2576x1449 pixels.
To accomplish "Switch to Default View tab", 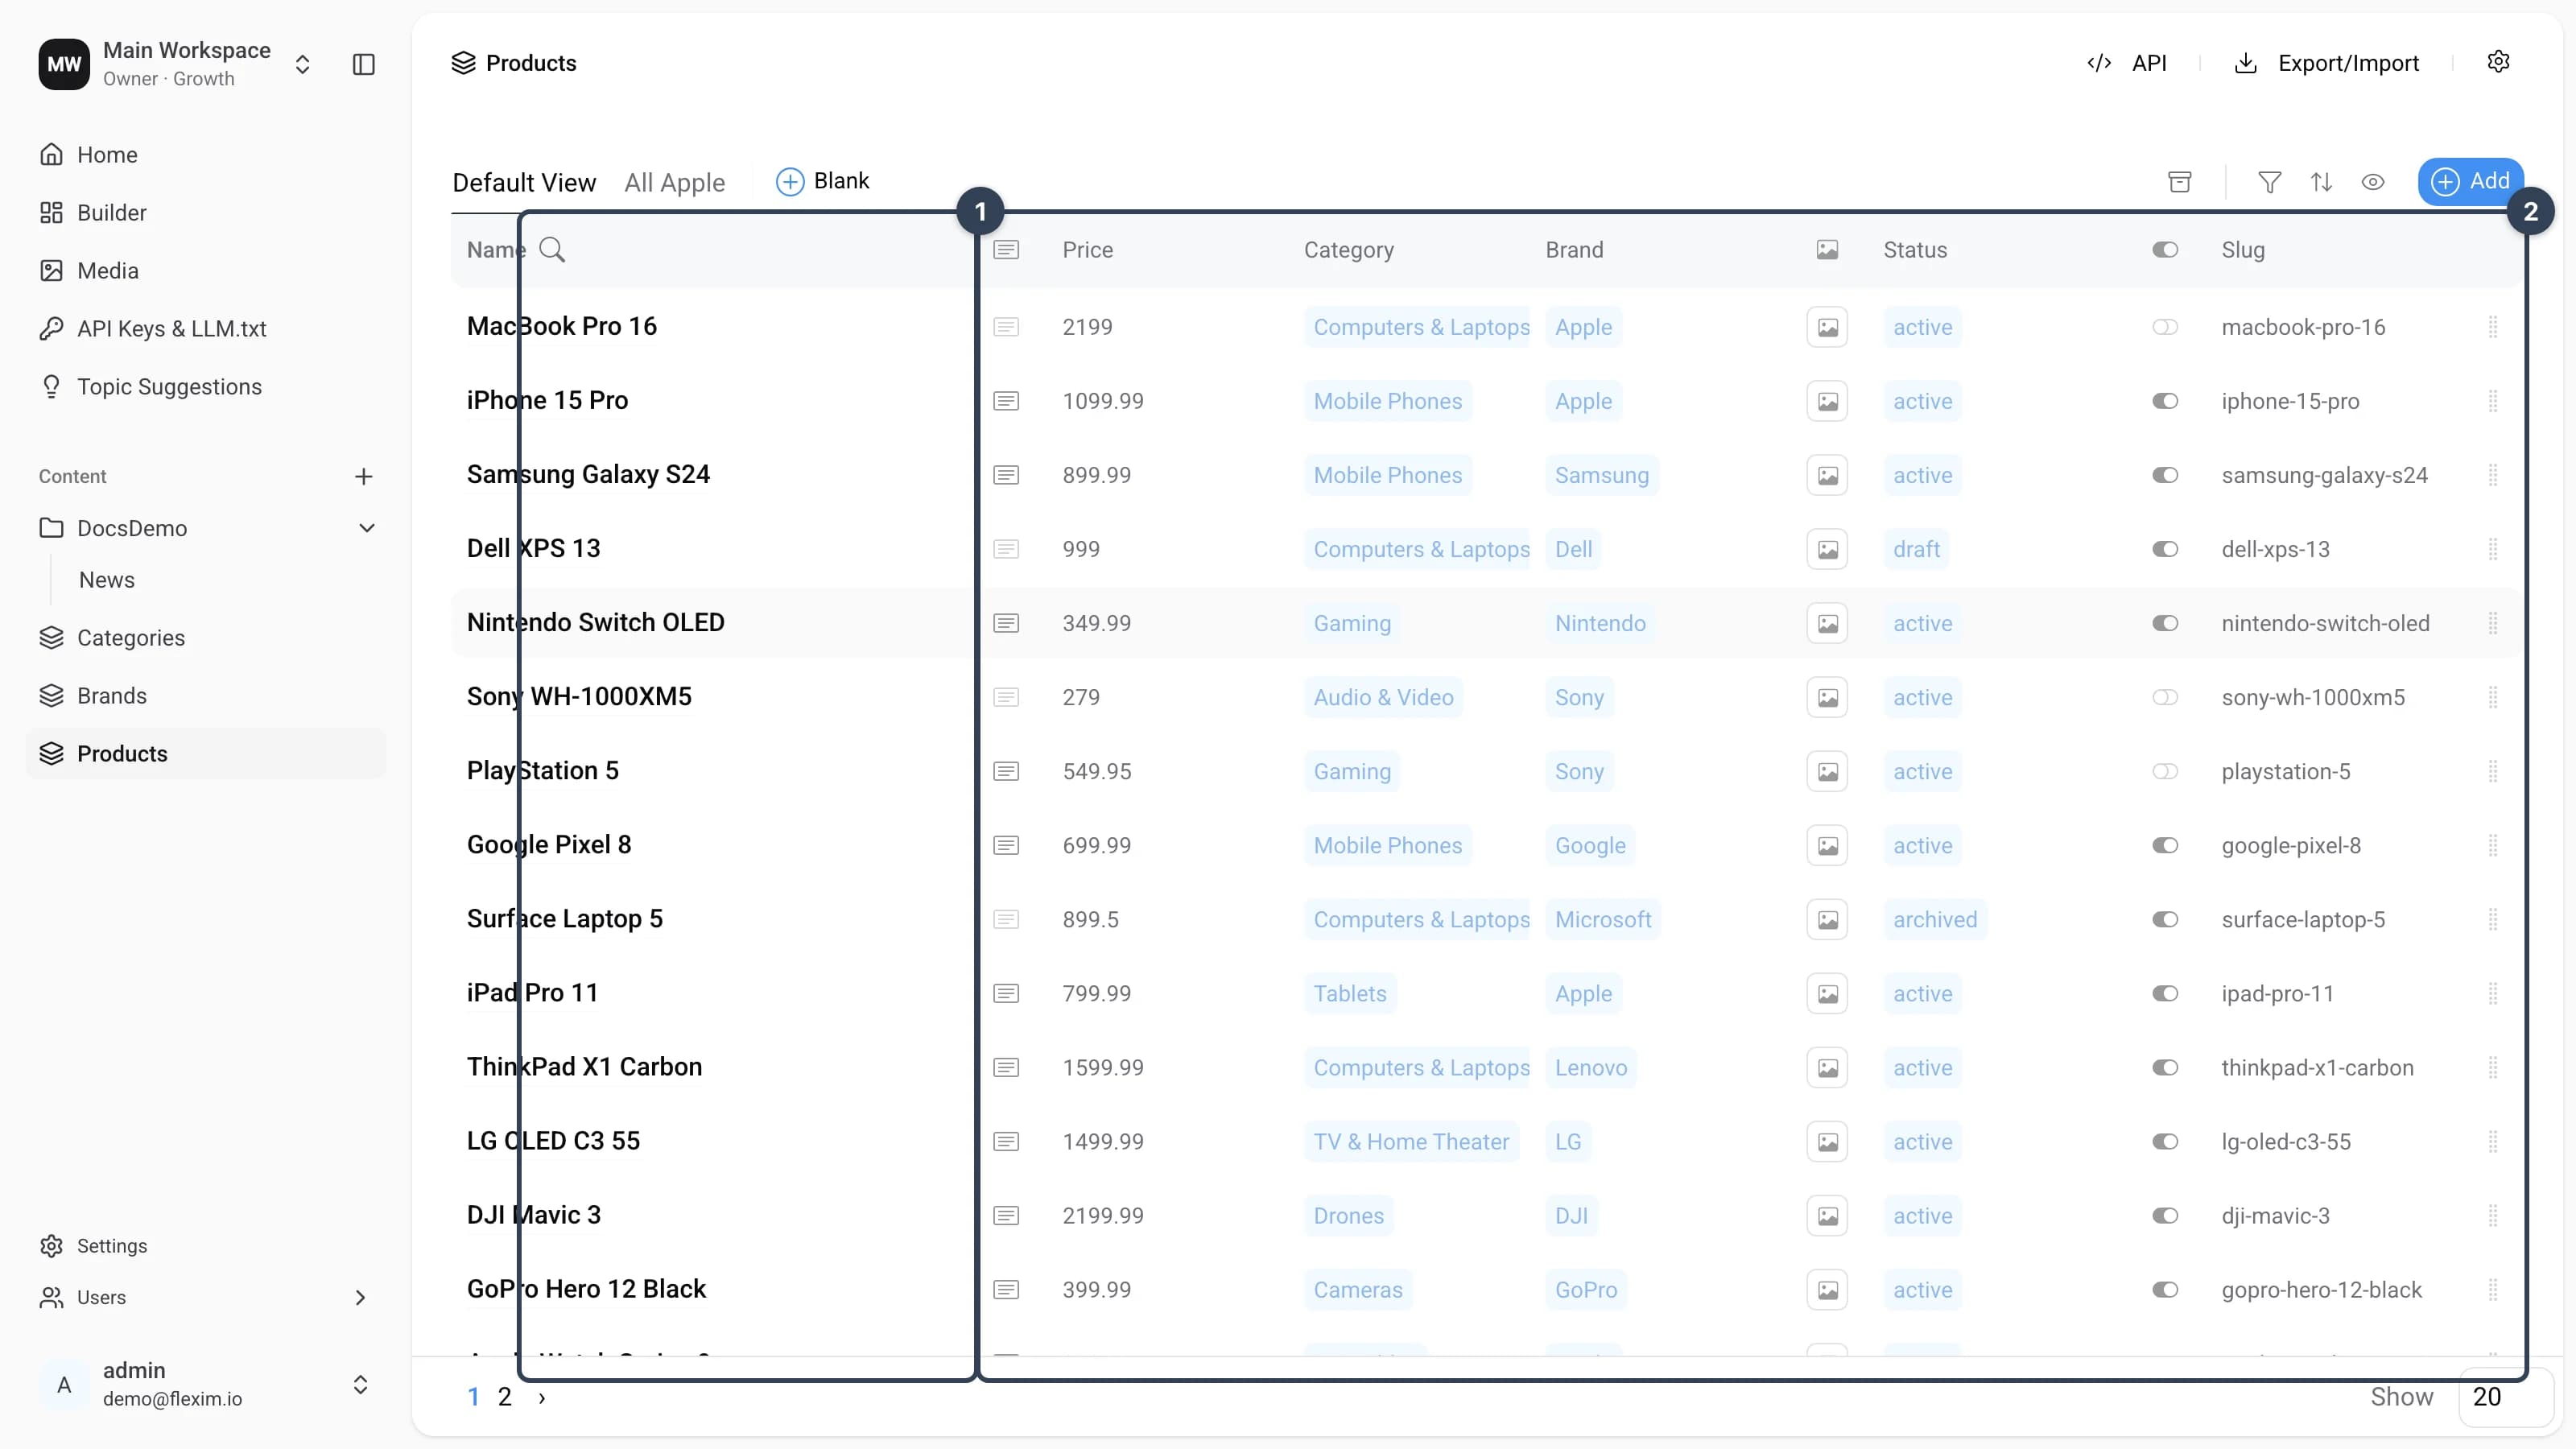I will coord(524,182).
